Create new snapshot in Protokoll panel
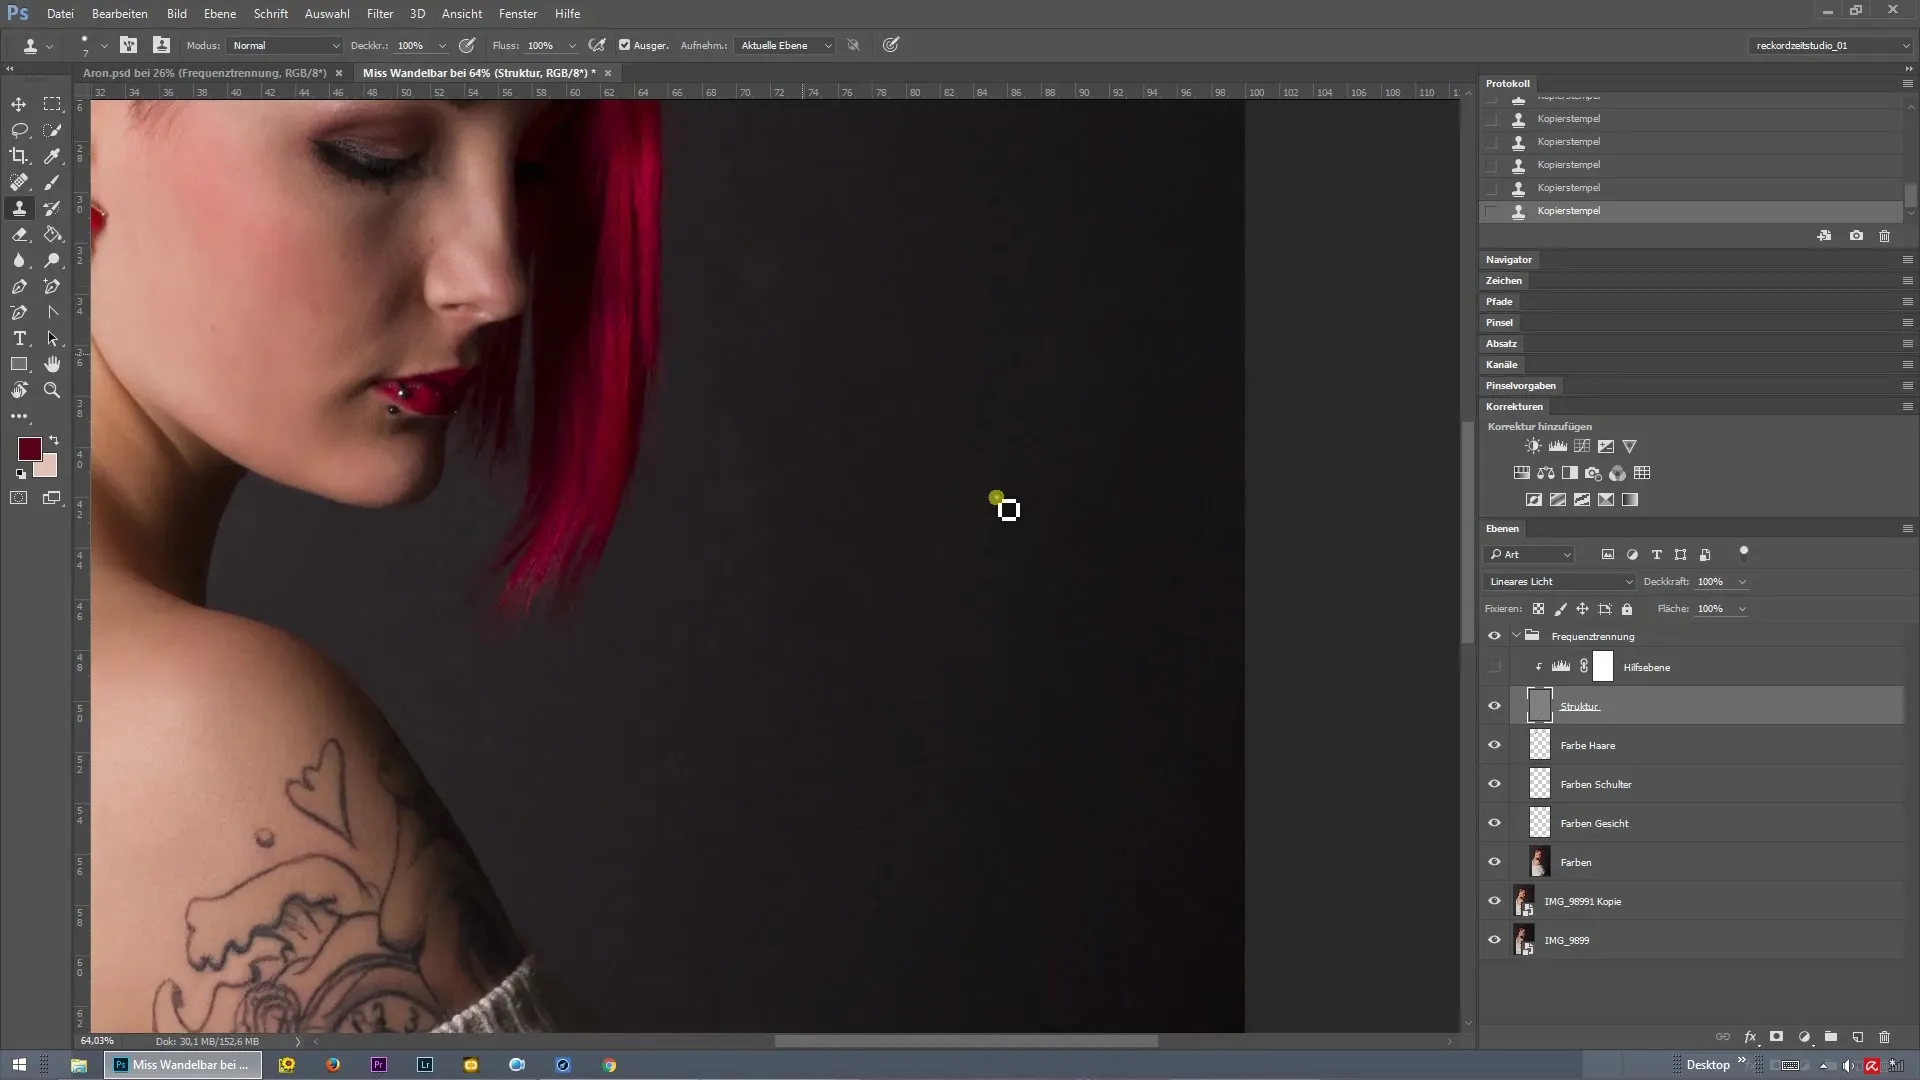The height and width of the screenshot is (1080, 1920). coord(1856,236)
